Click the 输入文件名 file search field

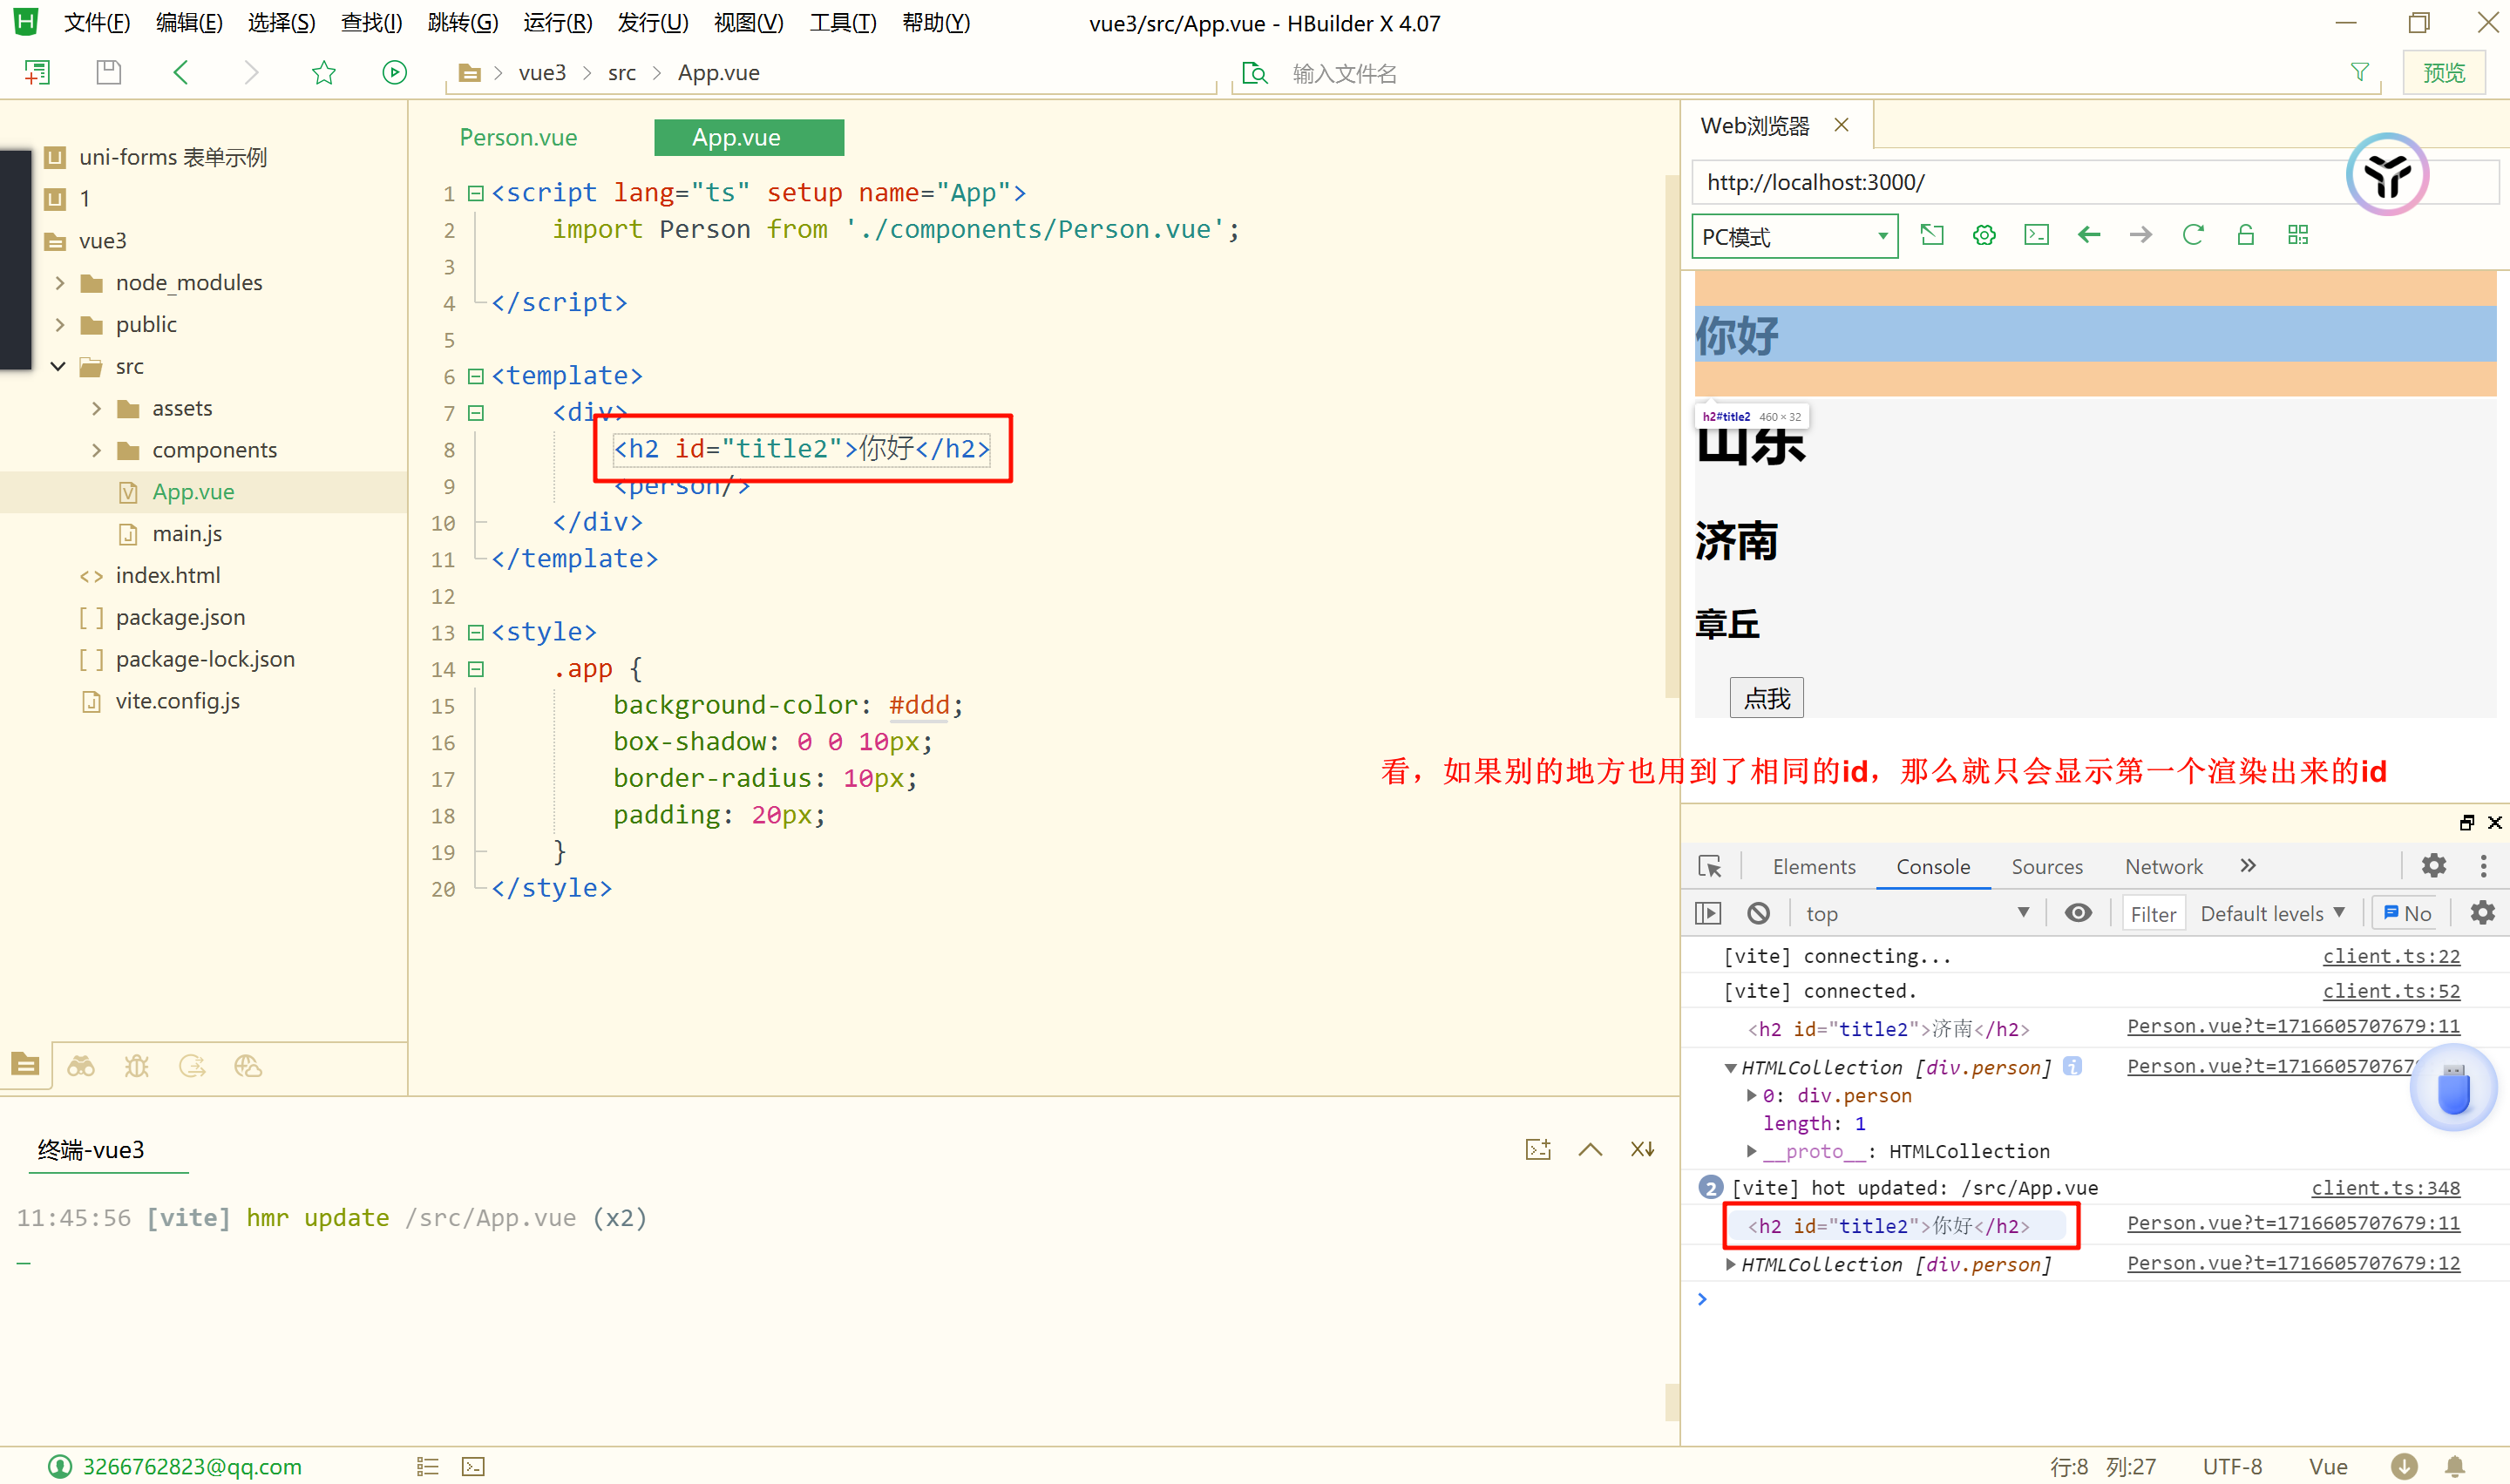click(x=1344, y=73)
